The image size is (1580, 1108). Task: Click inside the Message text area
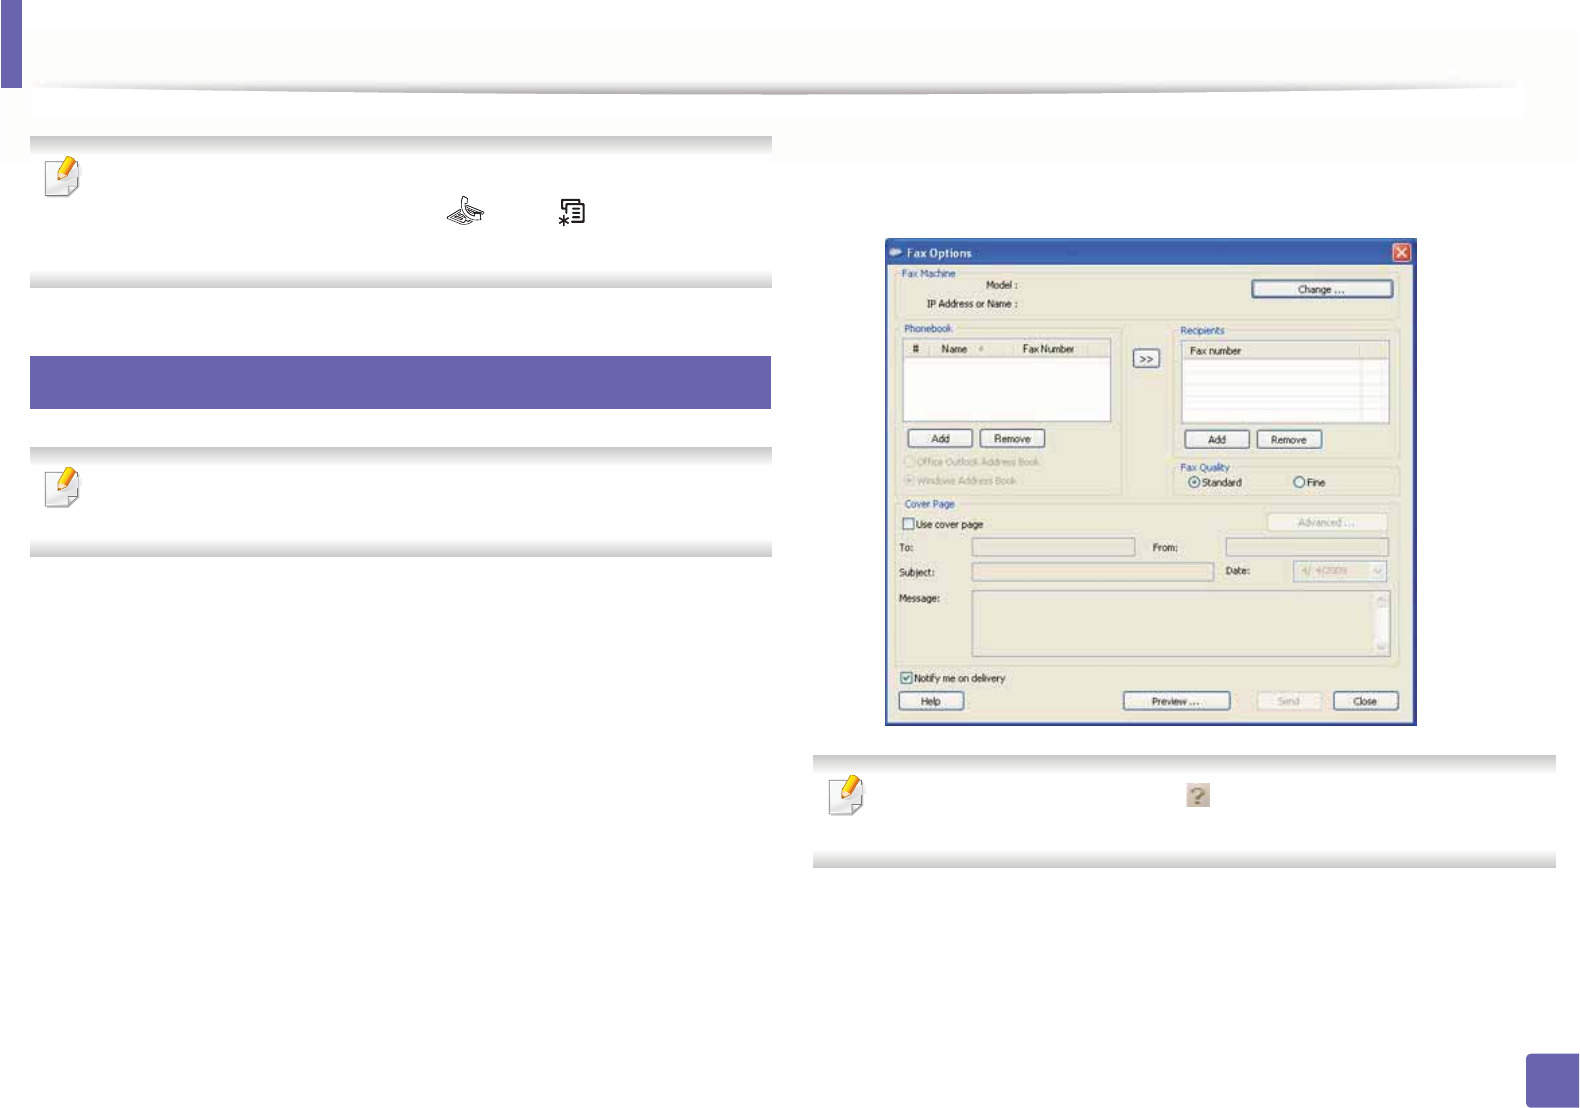[1173, 623]
